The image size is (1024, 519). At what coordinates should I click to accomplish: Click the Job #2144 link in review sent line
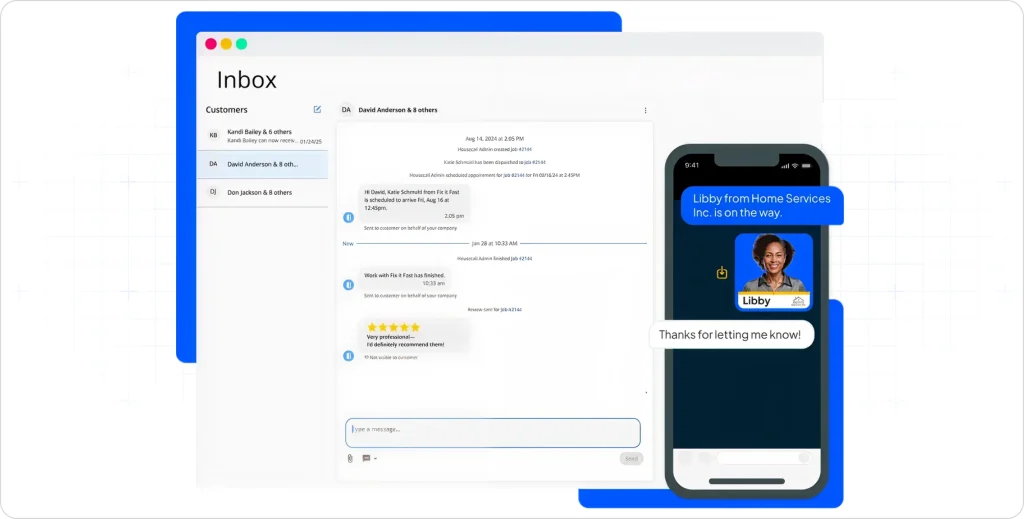tap(511, 310)
